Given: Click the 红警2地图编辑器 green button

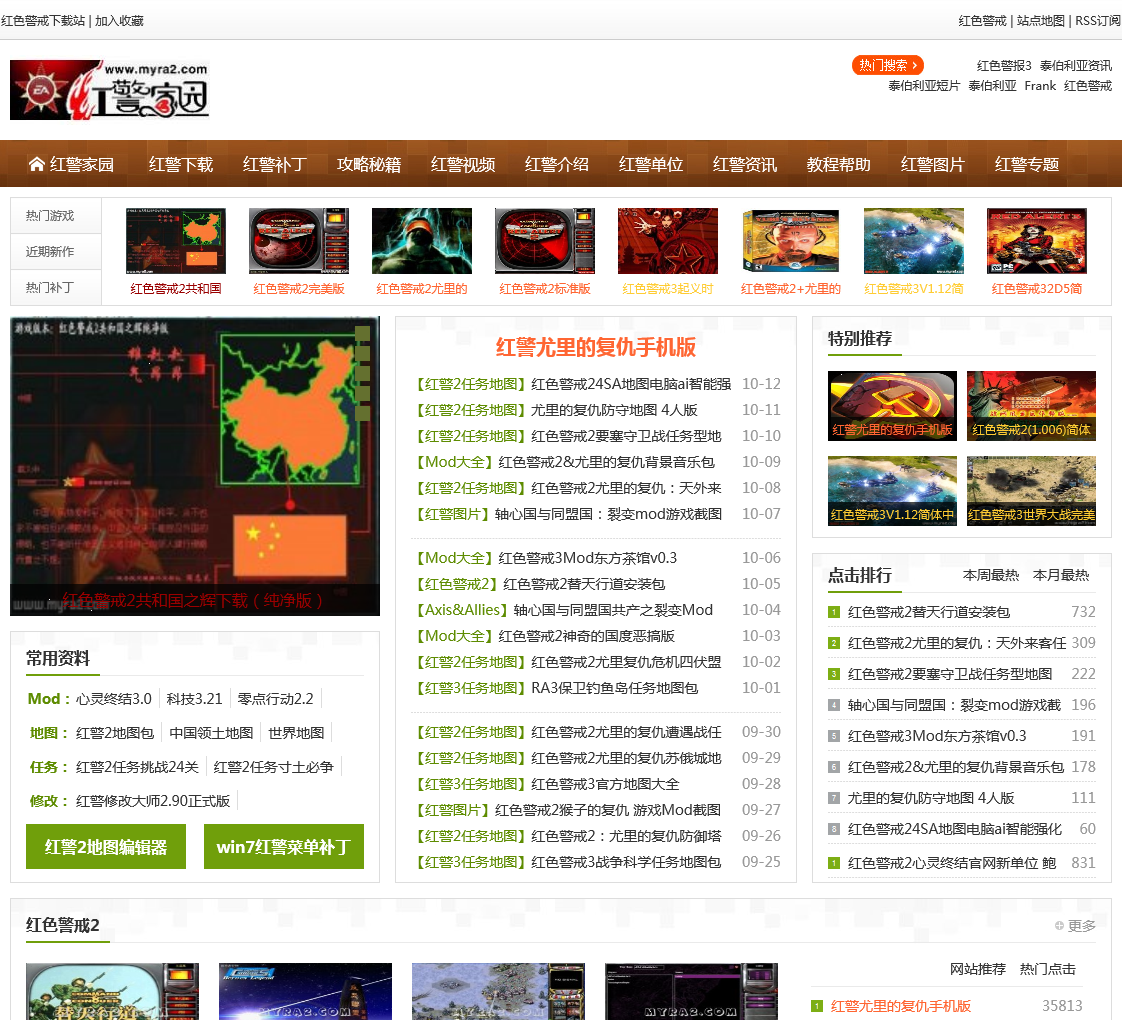Looking at the screenshot, I should tap(106, 847).
